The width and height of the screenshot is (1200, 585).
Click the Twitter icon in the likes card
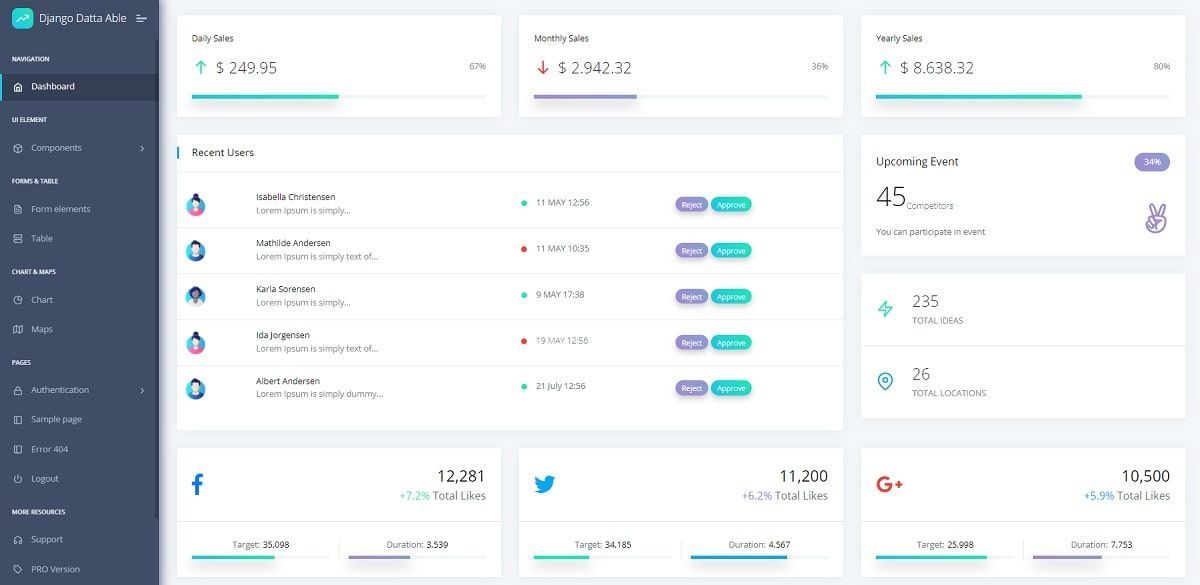pos(544,483)
